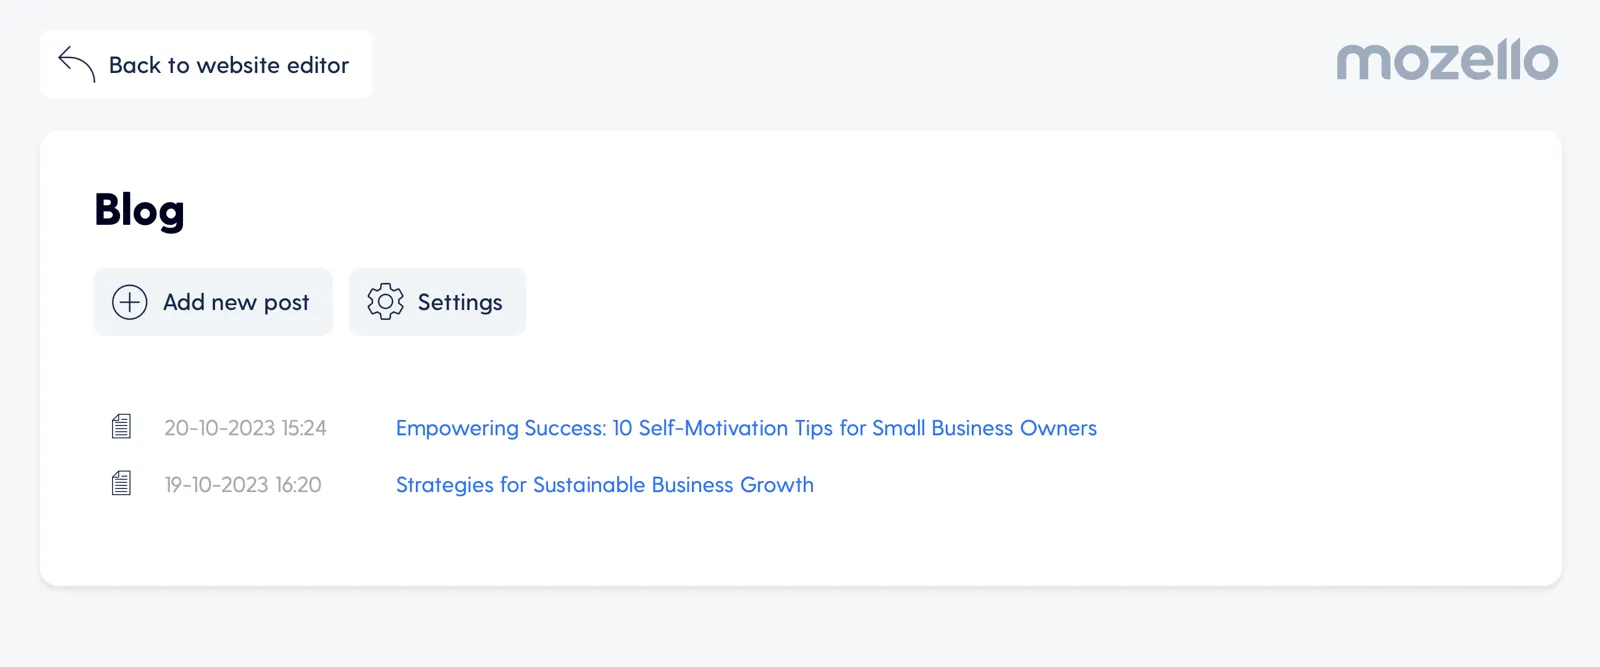Viewport: 1600px width, 667px height.
Task: Select the date 19-10-2023 16:20
Action: [x=243, y=485]
